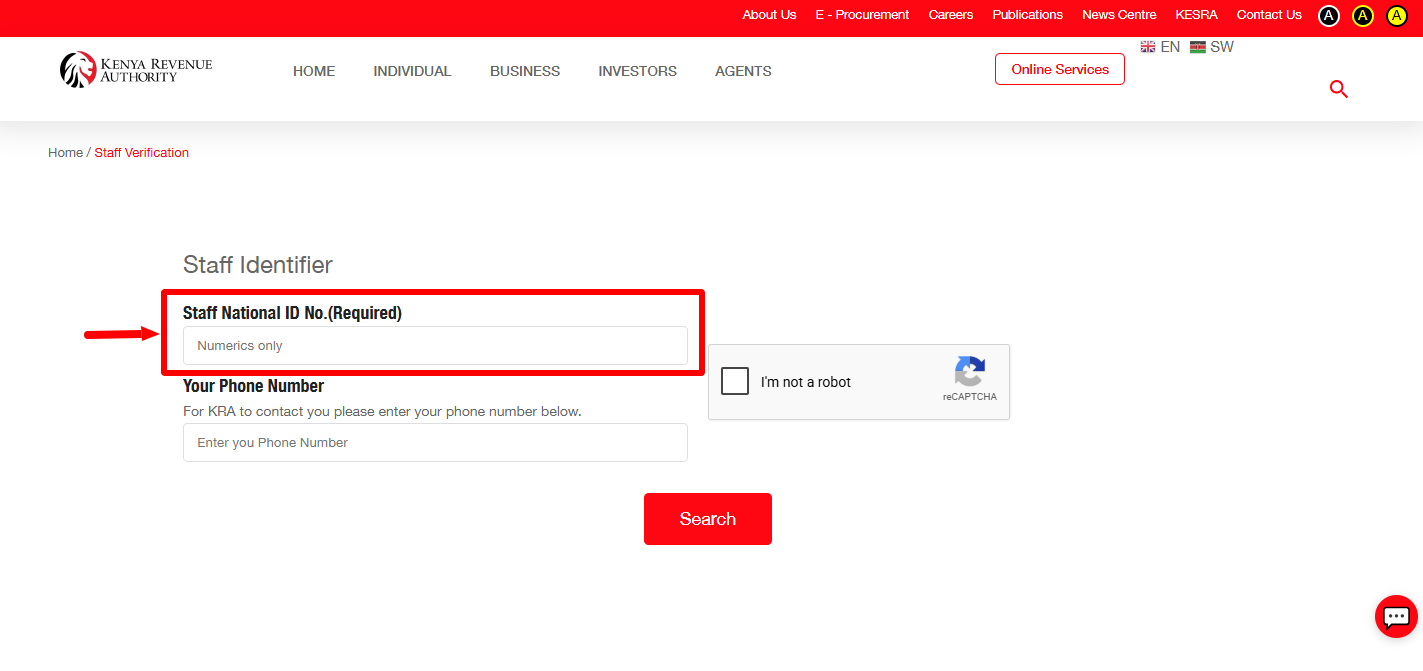
Task: Select black-on-yellow contrast 'A' icon
Action: point(1397,15)
